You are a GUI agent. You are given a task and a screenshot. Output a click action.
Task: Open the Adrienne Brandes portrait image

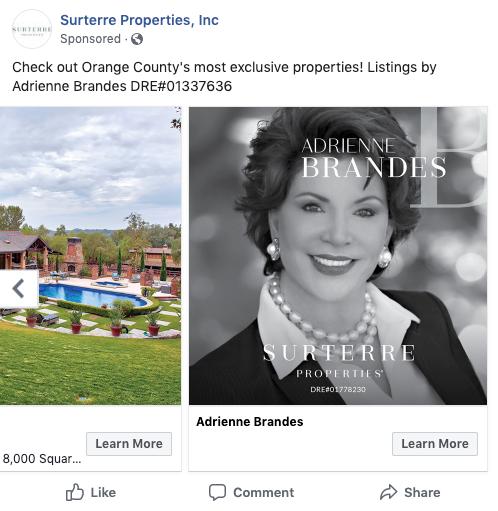(x=338, y=256)
